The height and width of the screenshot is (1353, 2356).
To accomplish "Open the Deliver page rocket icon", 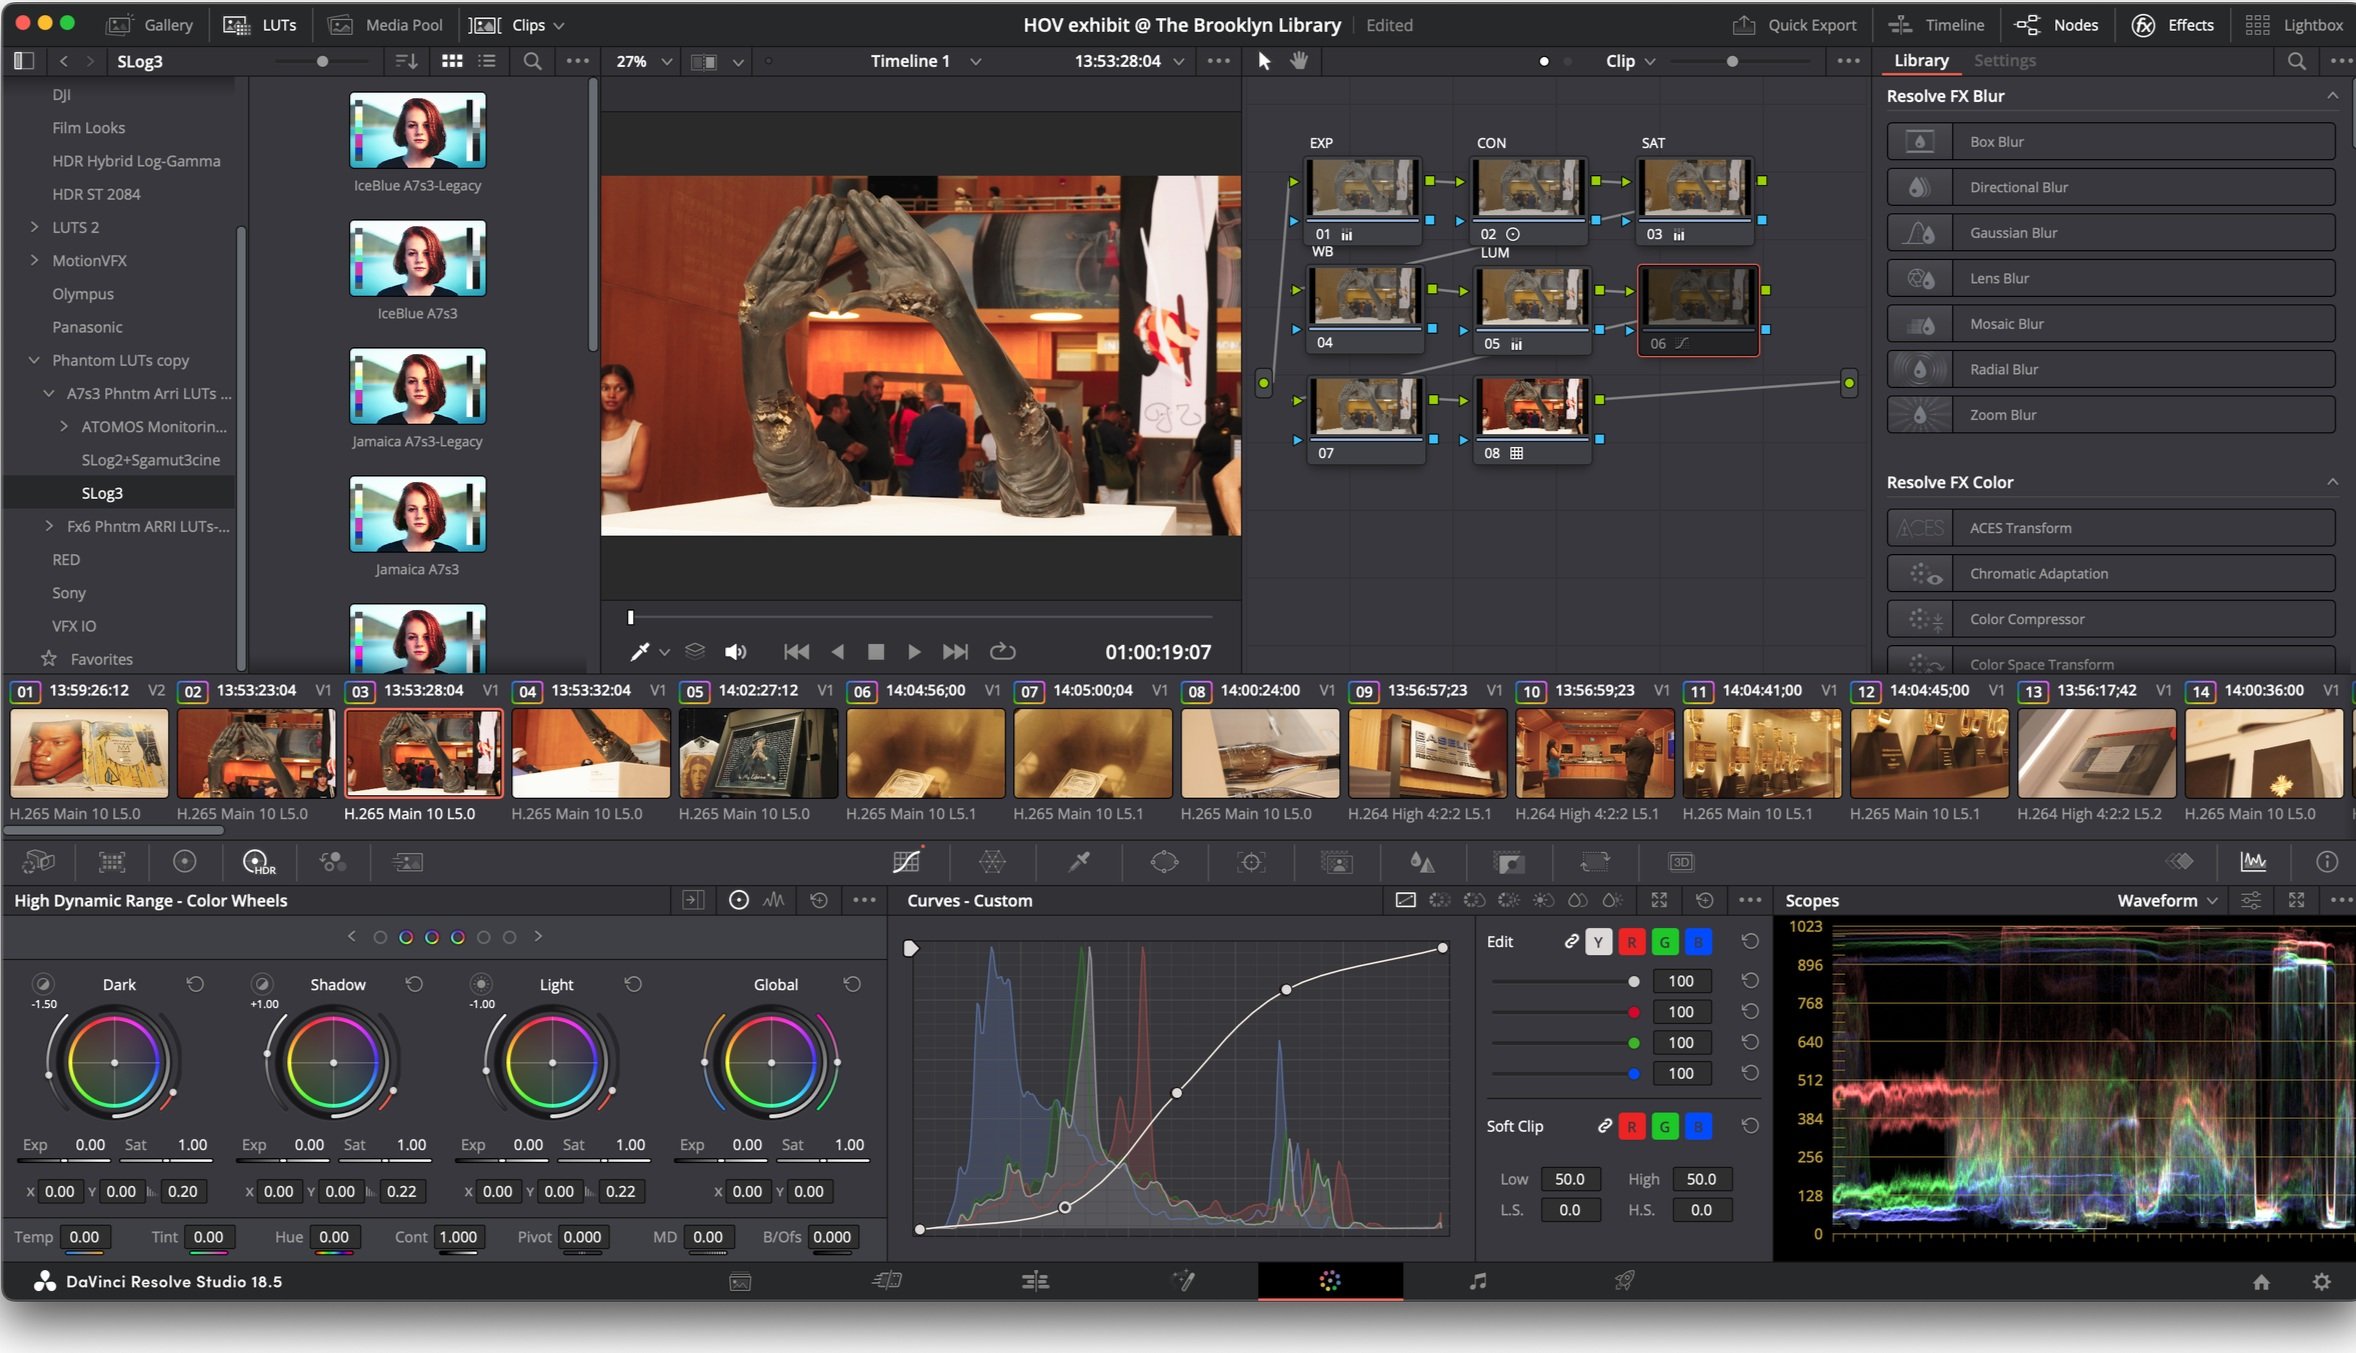I will pos(1624,1281).
